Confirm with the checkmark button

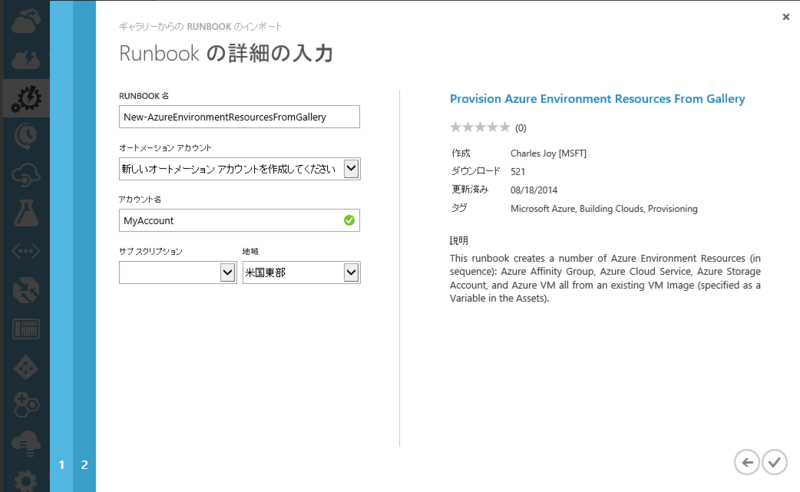click(774, 462)
